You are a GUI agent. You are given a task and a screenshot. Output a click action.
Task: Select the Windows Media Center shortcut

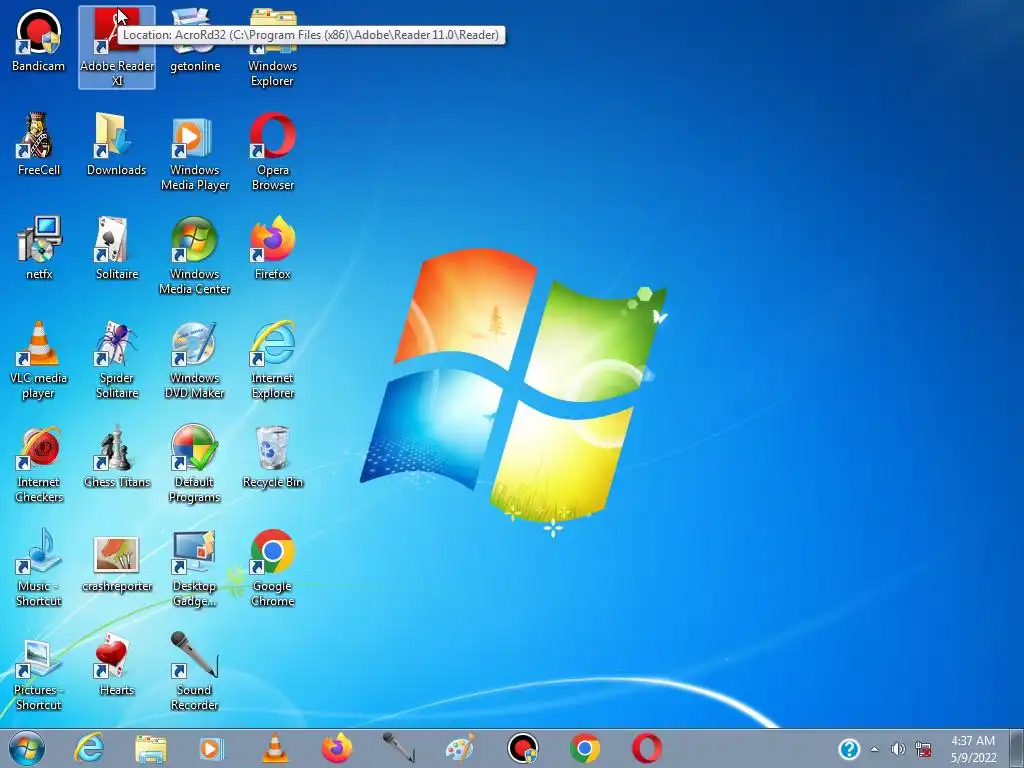[x=195, y=255]
